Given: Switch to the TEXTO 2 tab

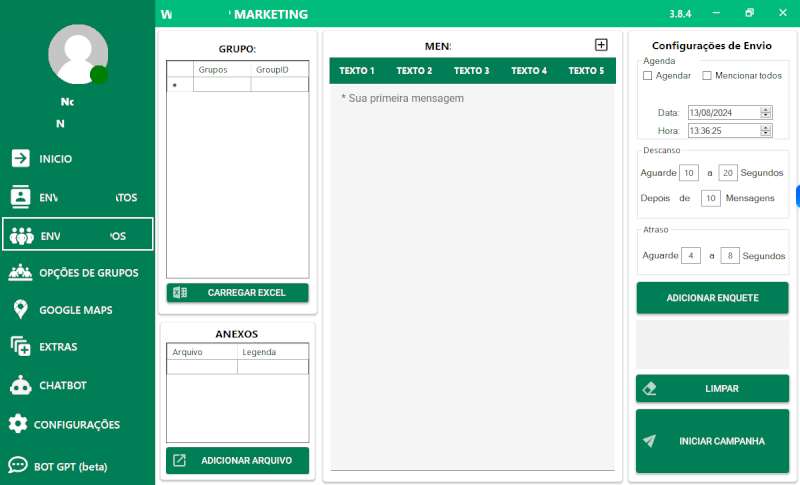Looking at the screenshot, I should click(414, 71).
